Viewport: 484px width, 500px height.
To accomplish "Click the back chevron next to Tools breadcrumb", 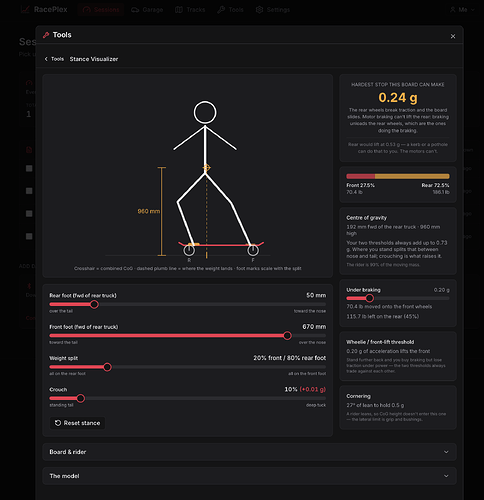I will click(x=46, y=59).
